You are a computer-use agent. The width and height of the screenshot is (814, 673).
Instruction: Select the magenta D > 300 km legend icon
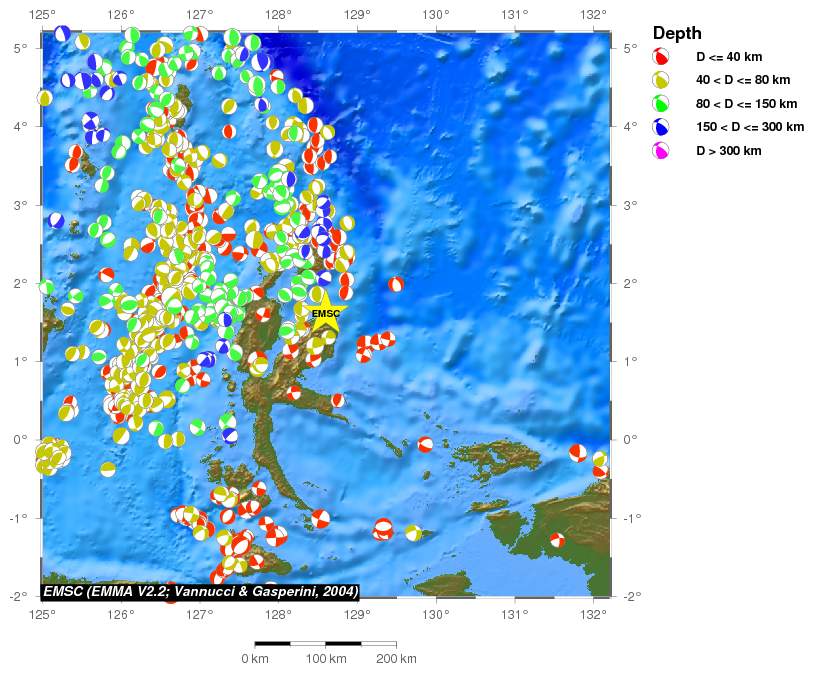[x=660, y=151]
